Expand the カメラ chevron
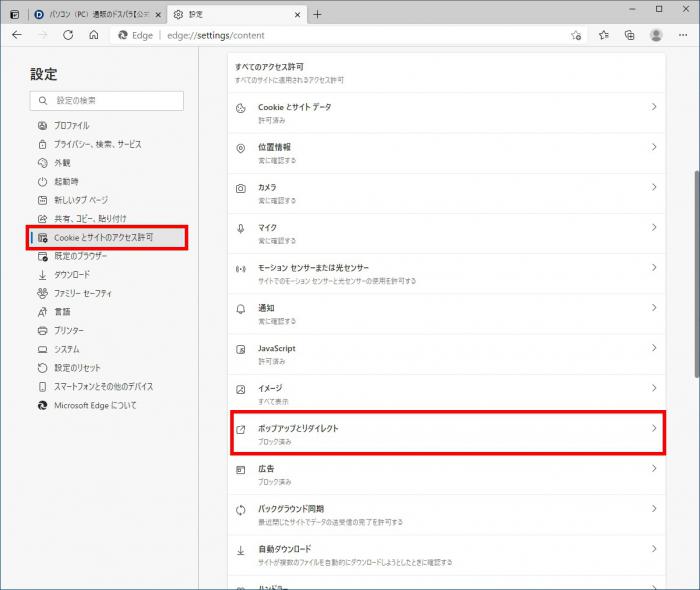 pos(654,187)
